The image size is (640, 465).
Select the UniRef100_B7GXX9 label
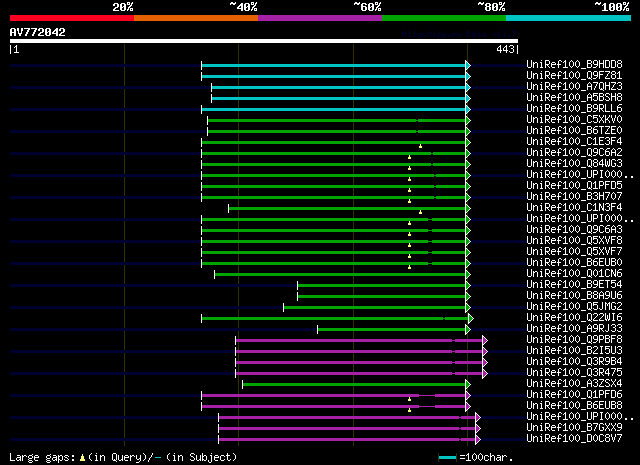574,428
